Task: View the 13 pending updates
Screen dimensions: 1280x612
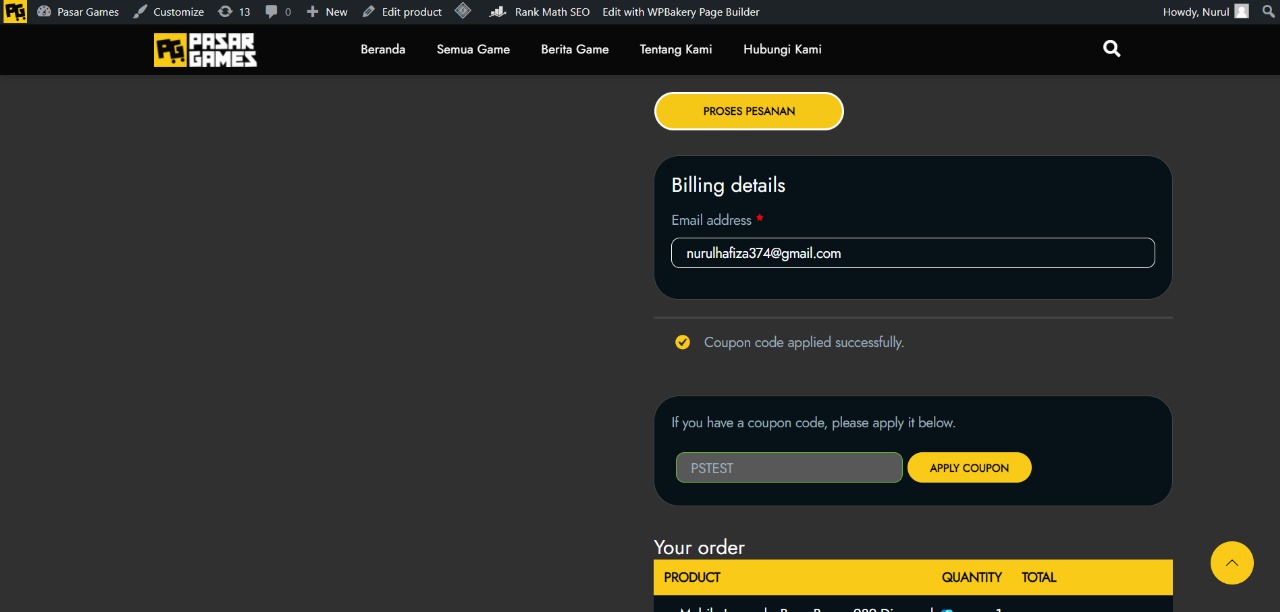Action: click(x=234, y=12)
